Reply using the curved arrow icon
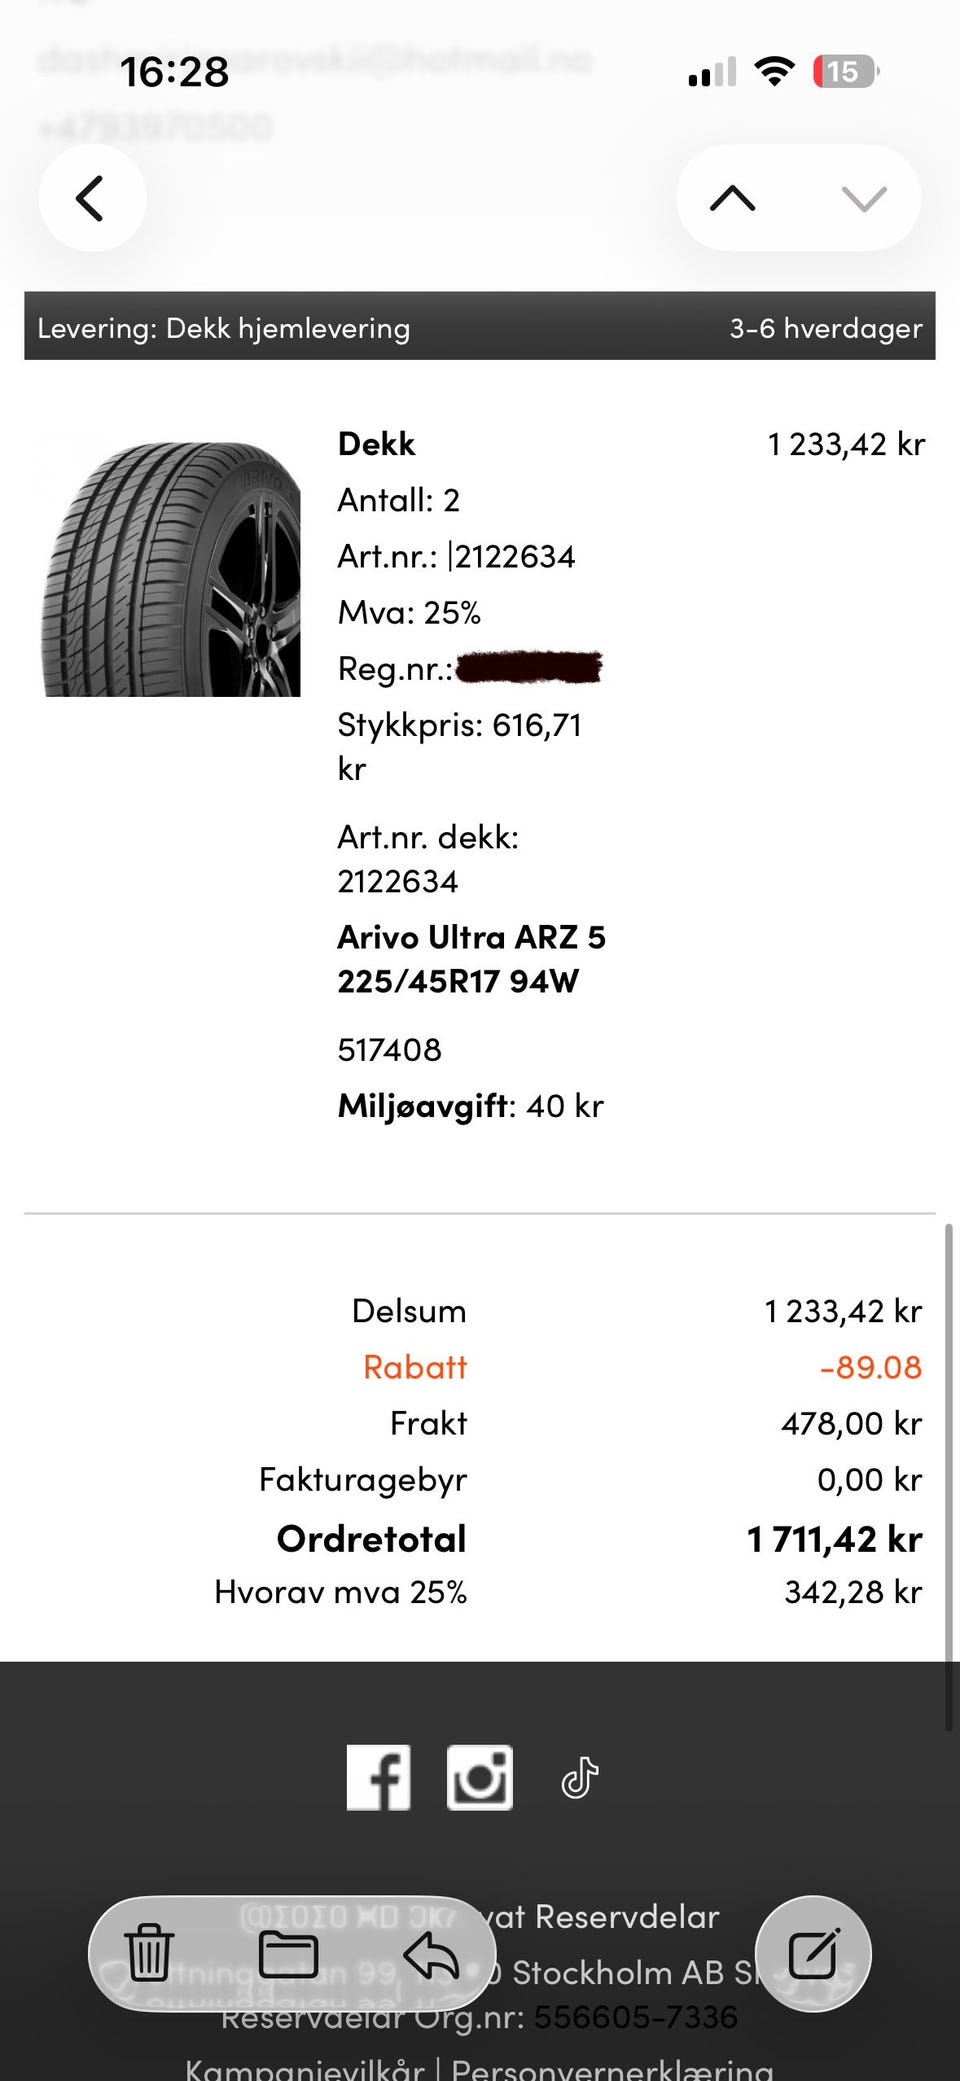 click(x=431, y=1953)
